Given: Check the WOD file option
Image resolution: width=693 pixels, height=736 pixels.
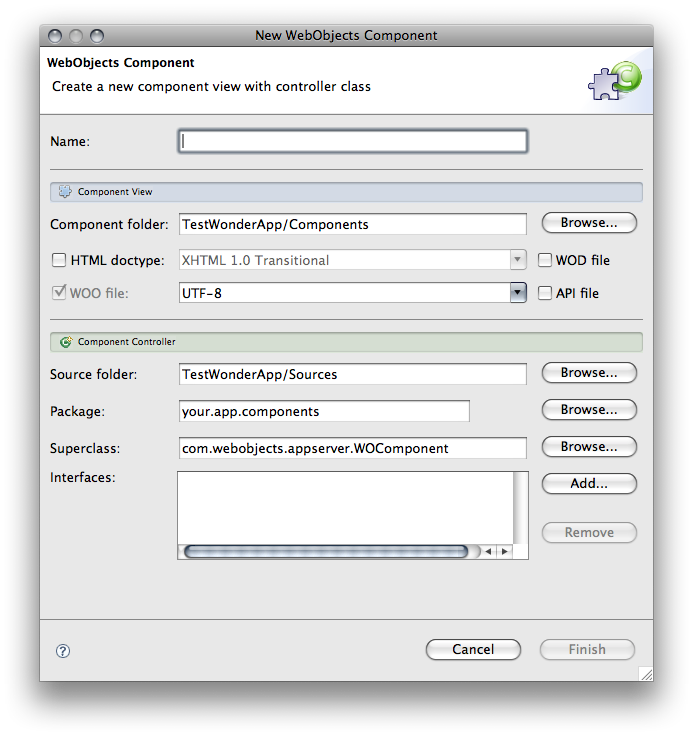Looking at the screenshot, I should pos(545,260).
